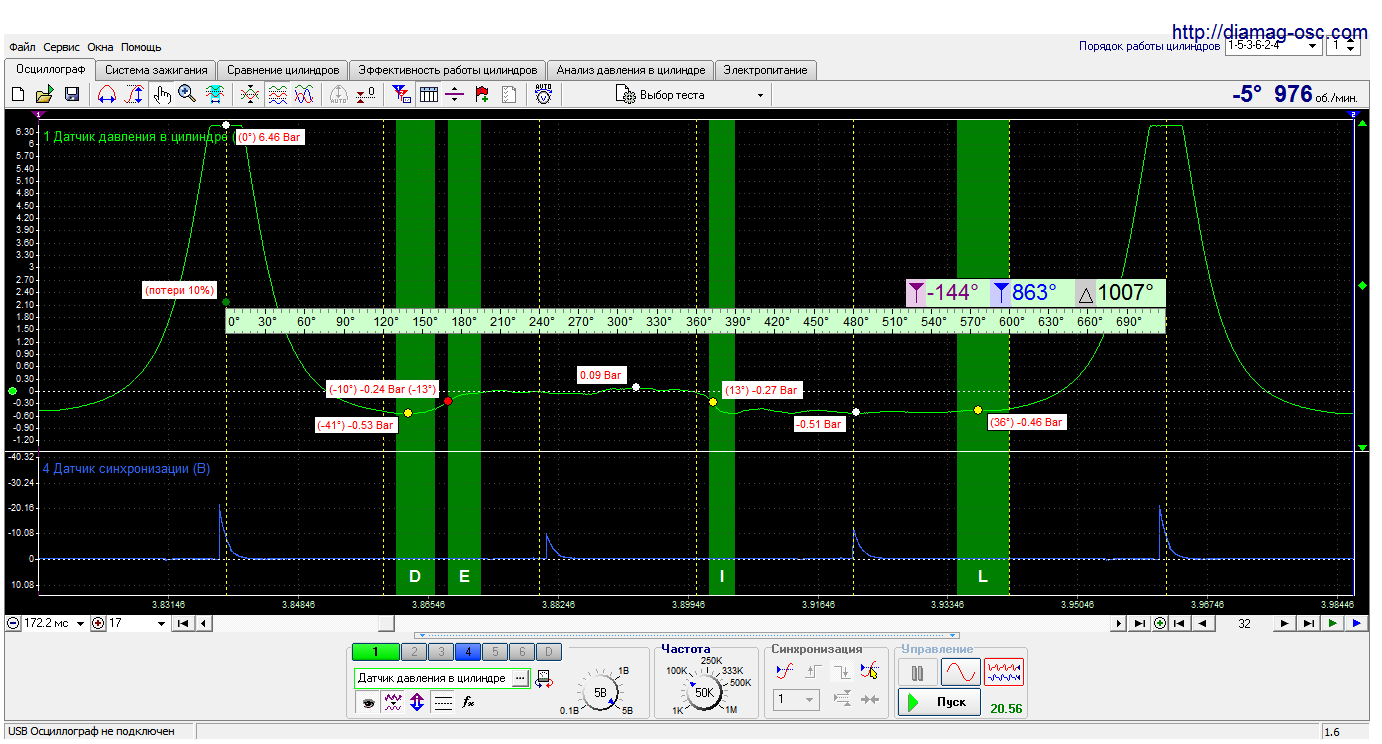The width and height of the screenshot is (1382, 744).
Task: Click the voltage range 5В knob
Action: tap(600, 691)
